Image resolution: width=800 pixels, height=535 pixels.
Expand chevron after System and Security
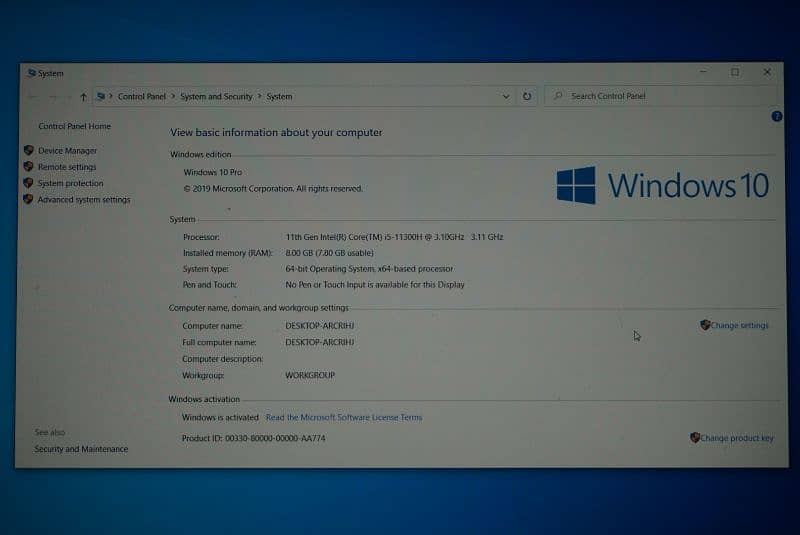[259, 96]
